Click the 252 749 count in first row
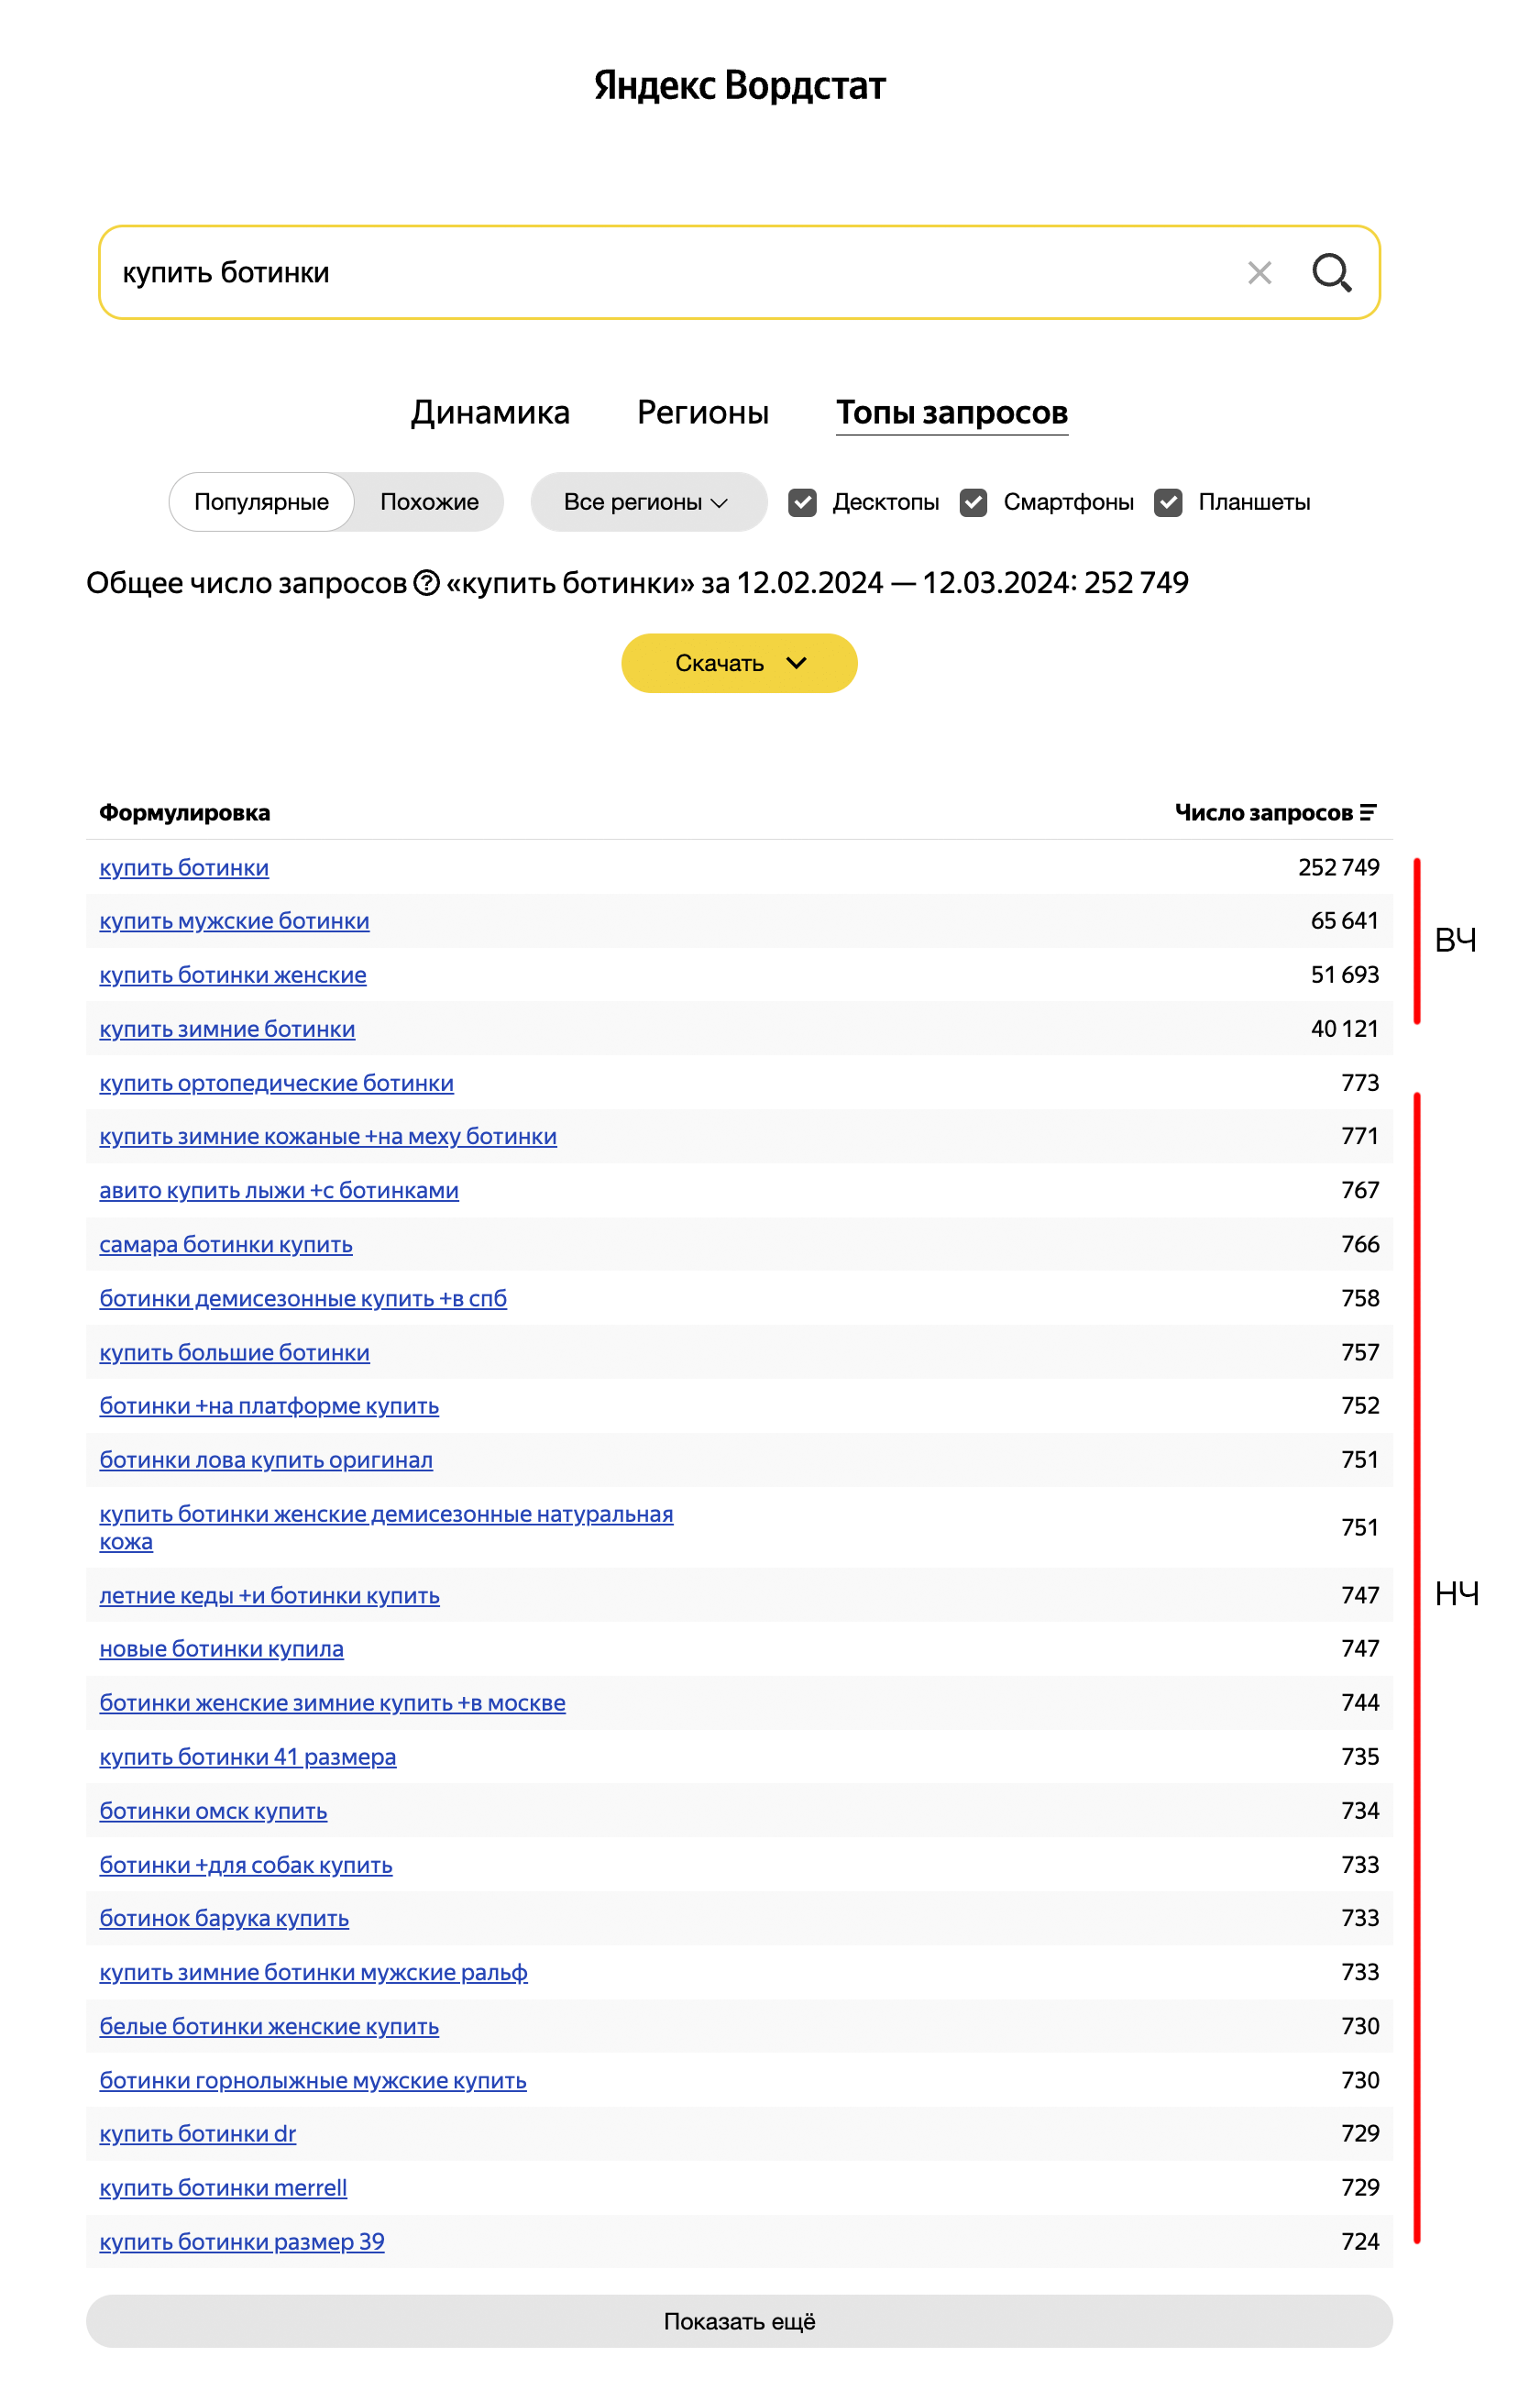This screenshot has height=2401, width=1540. [1338, 867]
